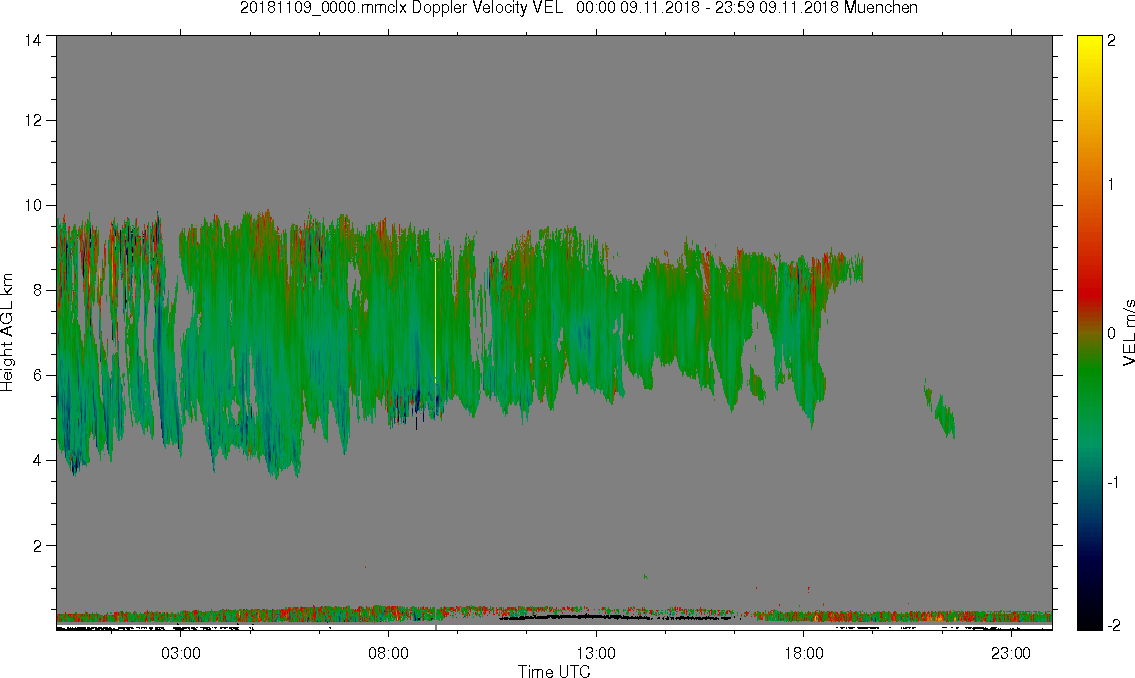Click the '13:00' time axis label
Screen dimensions: 1135x678
(596, 653)
